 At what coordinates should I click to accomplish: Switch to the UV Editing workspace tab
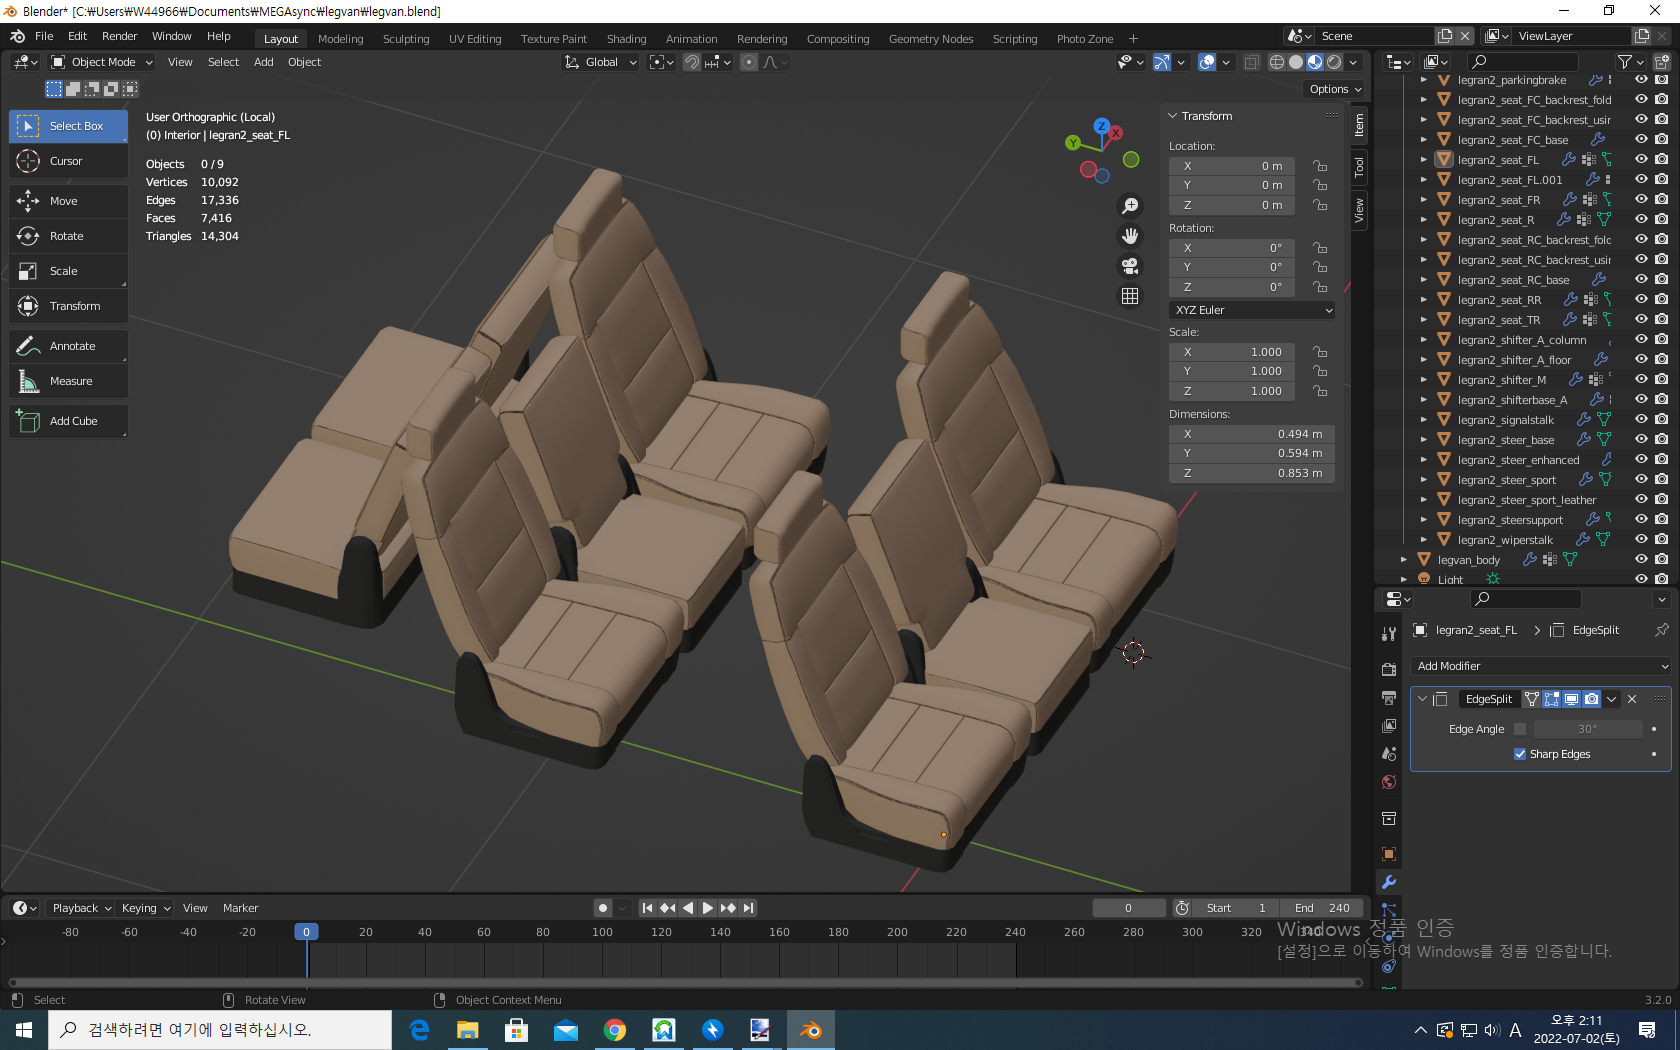[x=475, y=39]
